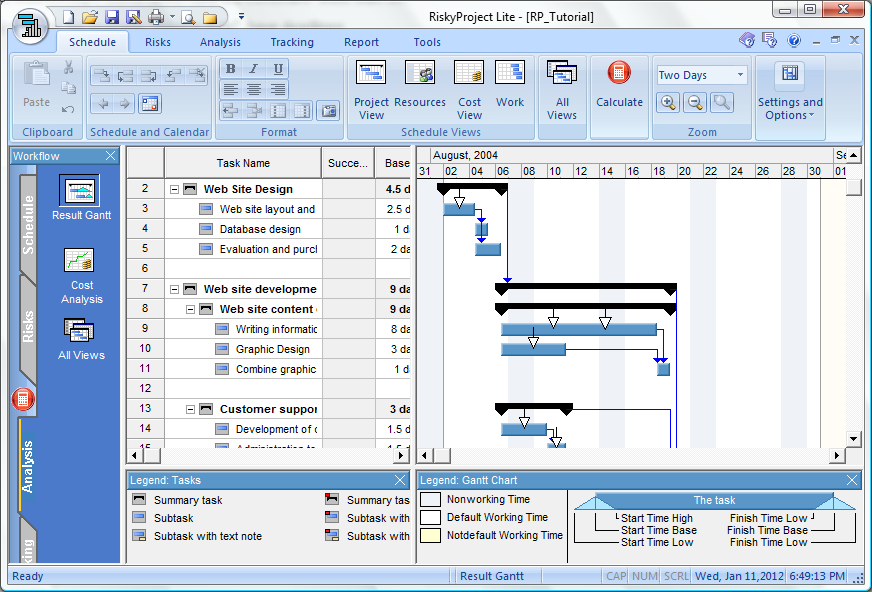This screenshot has width=872, height=592.
Task: Switch to the Tools ribbon tab
Action: coord(427,42)
